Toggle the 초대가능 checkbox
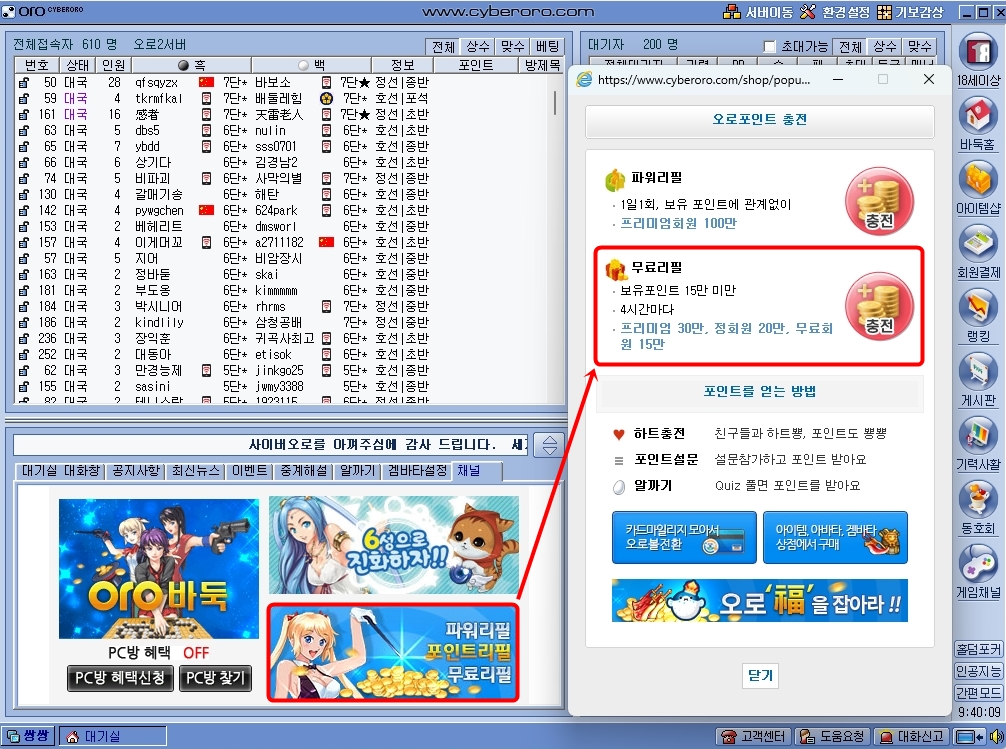 tap(770, 47)
